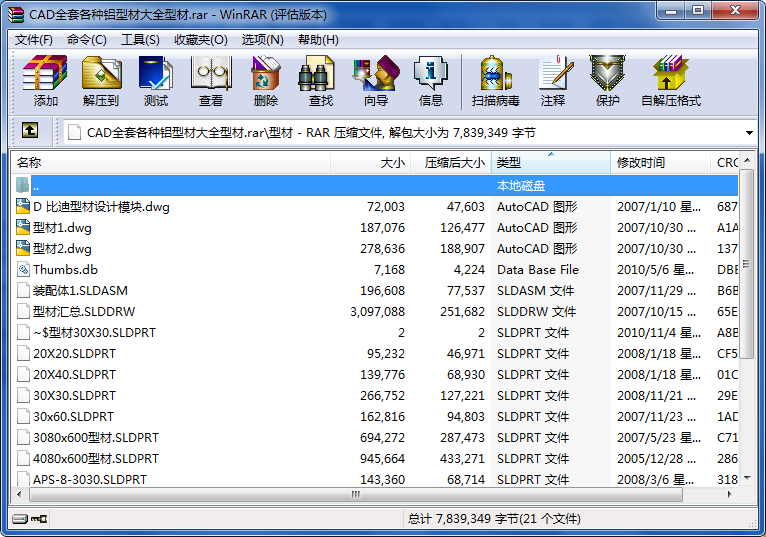Click the horizontal scrollbar left arrow
The image size is (766, 537).
coord(19,494)
